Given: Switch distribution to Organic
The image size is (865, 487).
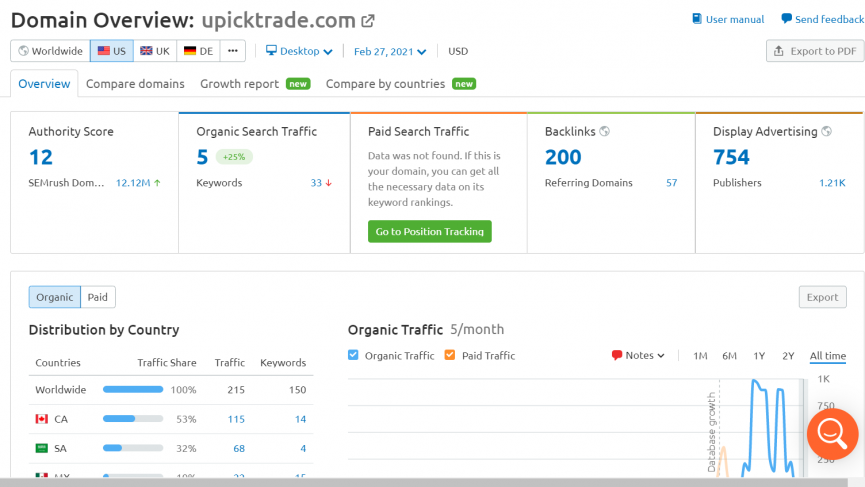Looking at the screenshot, I should [x=55, y=297].
